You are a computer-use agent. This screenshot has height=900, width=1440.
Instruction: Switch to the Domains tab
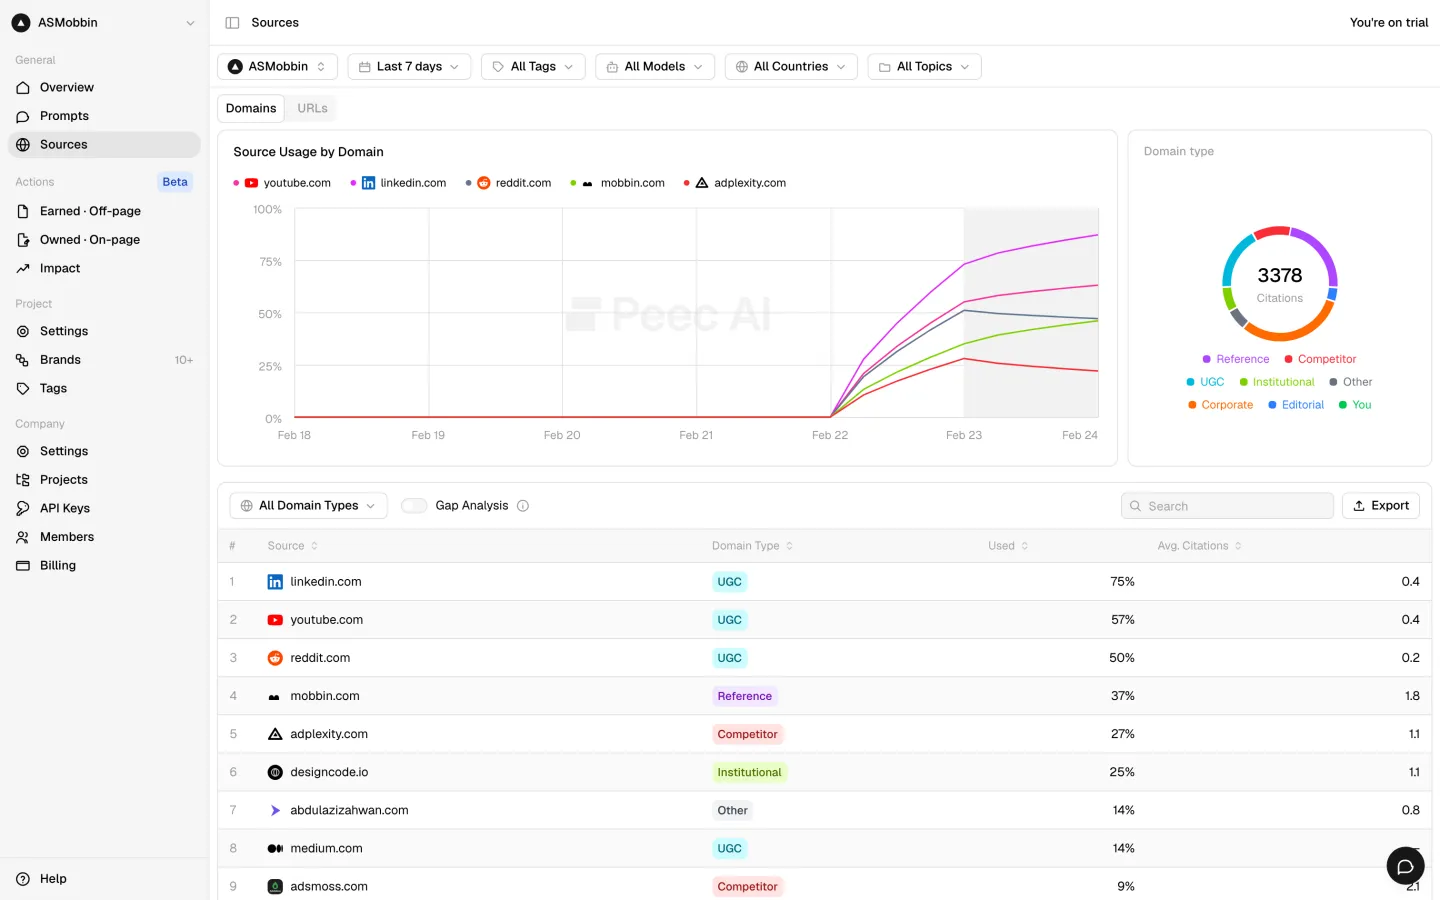click(251, 108)
